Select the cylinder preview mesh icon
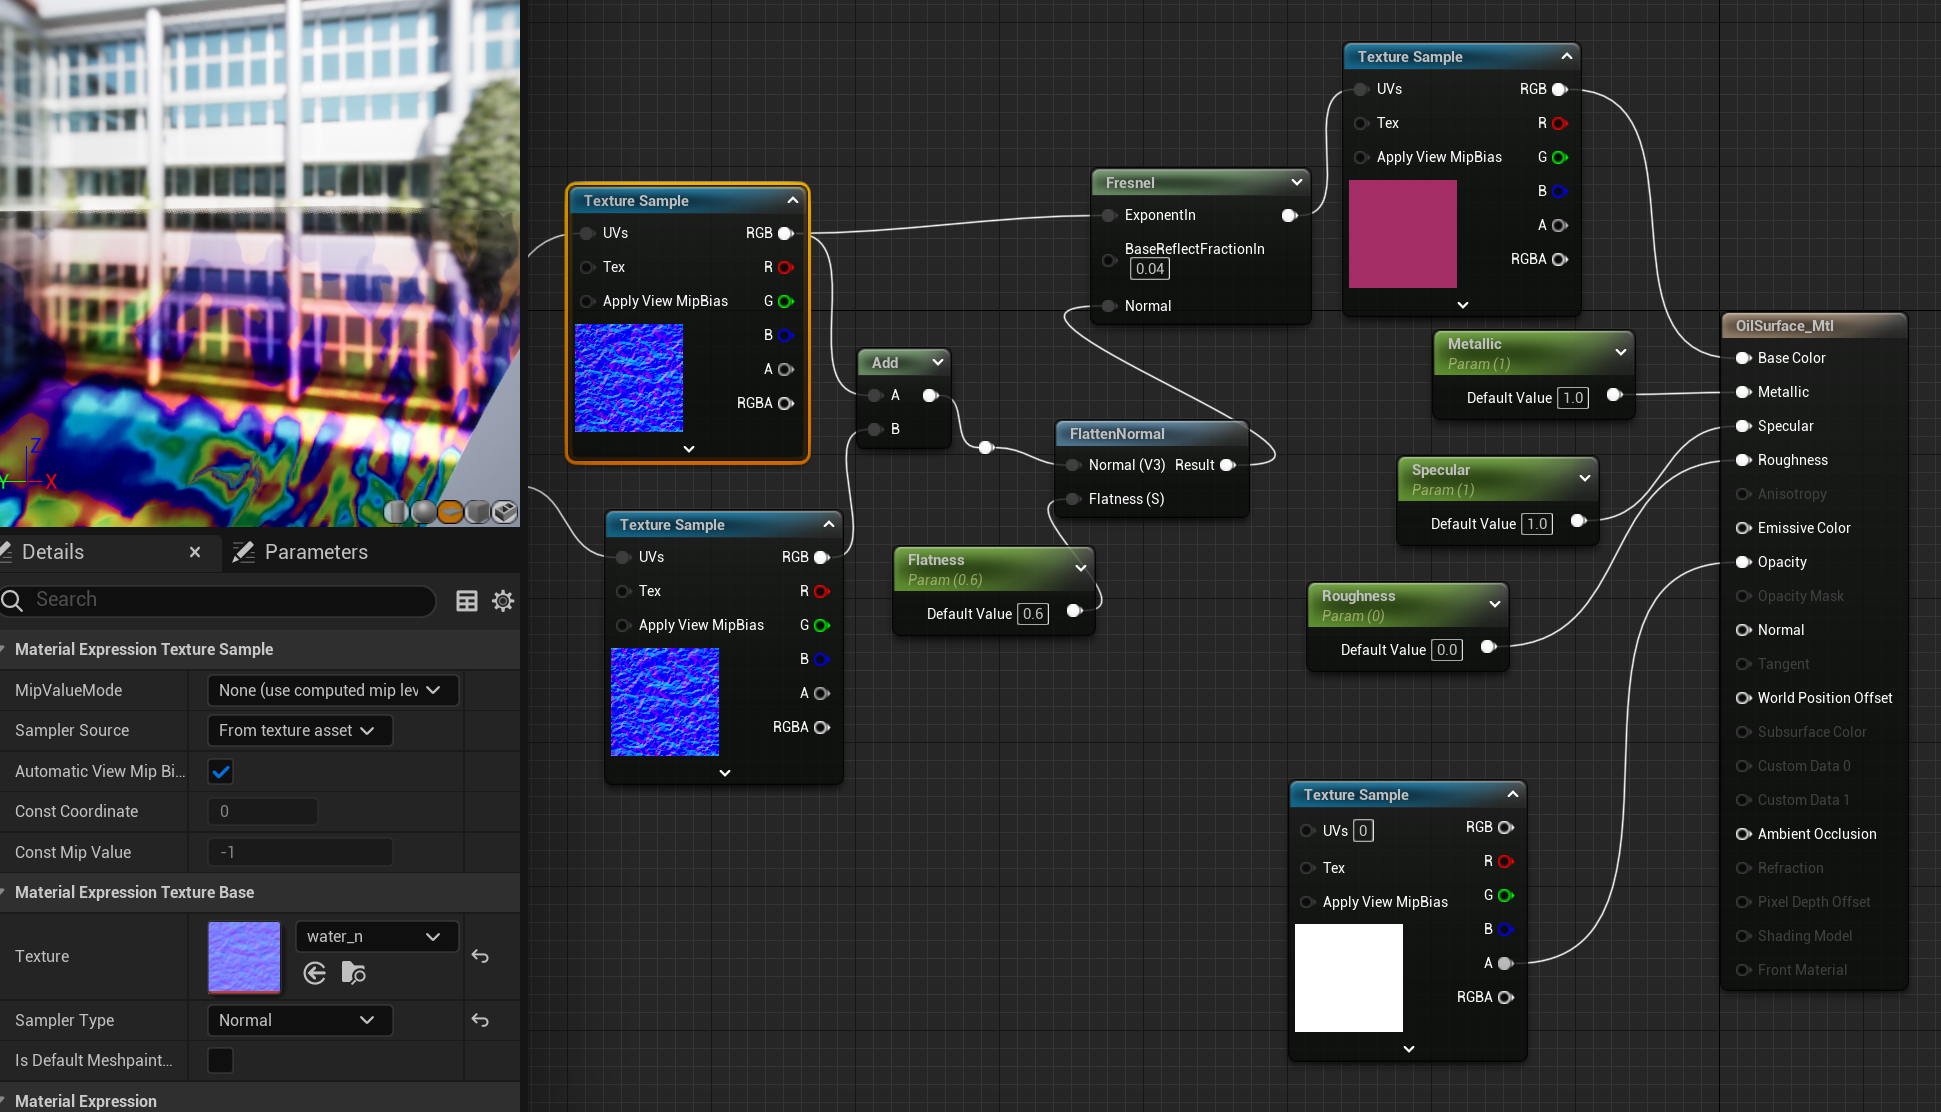Screen dimensions: 1941x1112 (x=396, y=512)
